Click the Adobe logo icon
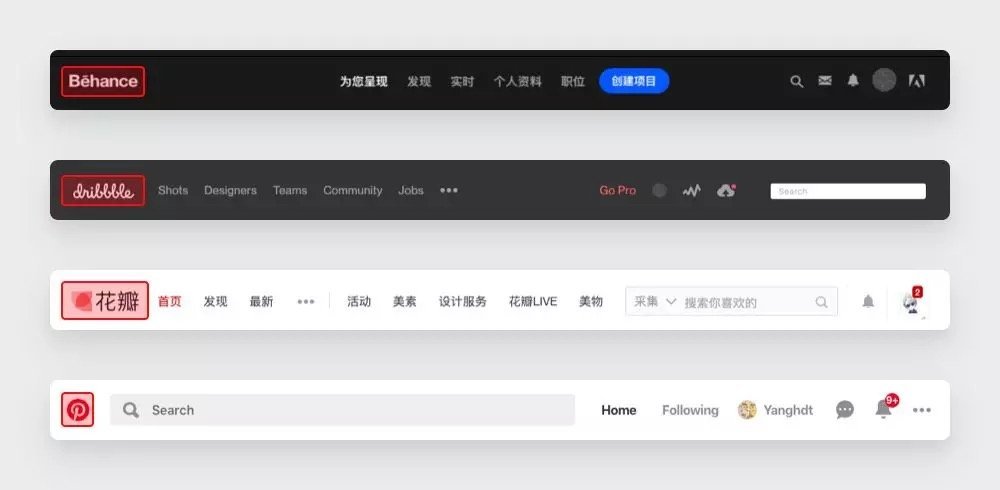 [916, 81]
